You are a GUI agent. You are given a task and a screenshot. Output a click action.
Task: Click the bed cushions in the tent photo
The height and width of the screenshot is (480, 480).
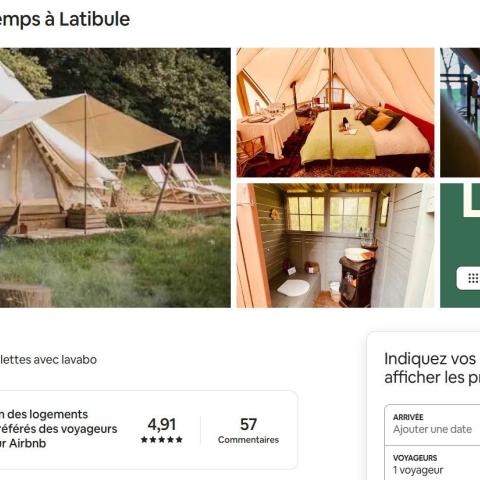click(380, 119)
